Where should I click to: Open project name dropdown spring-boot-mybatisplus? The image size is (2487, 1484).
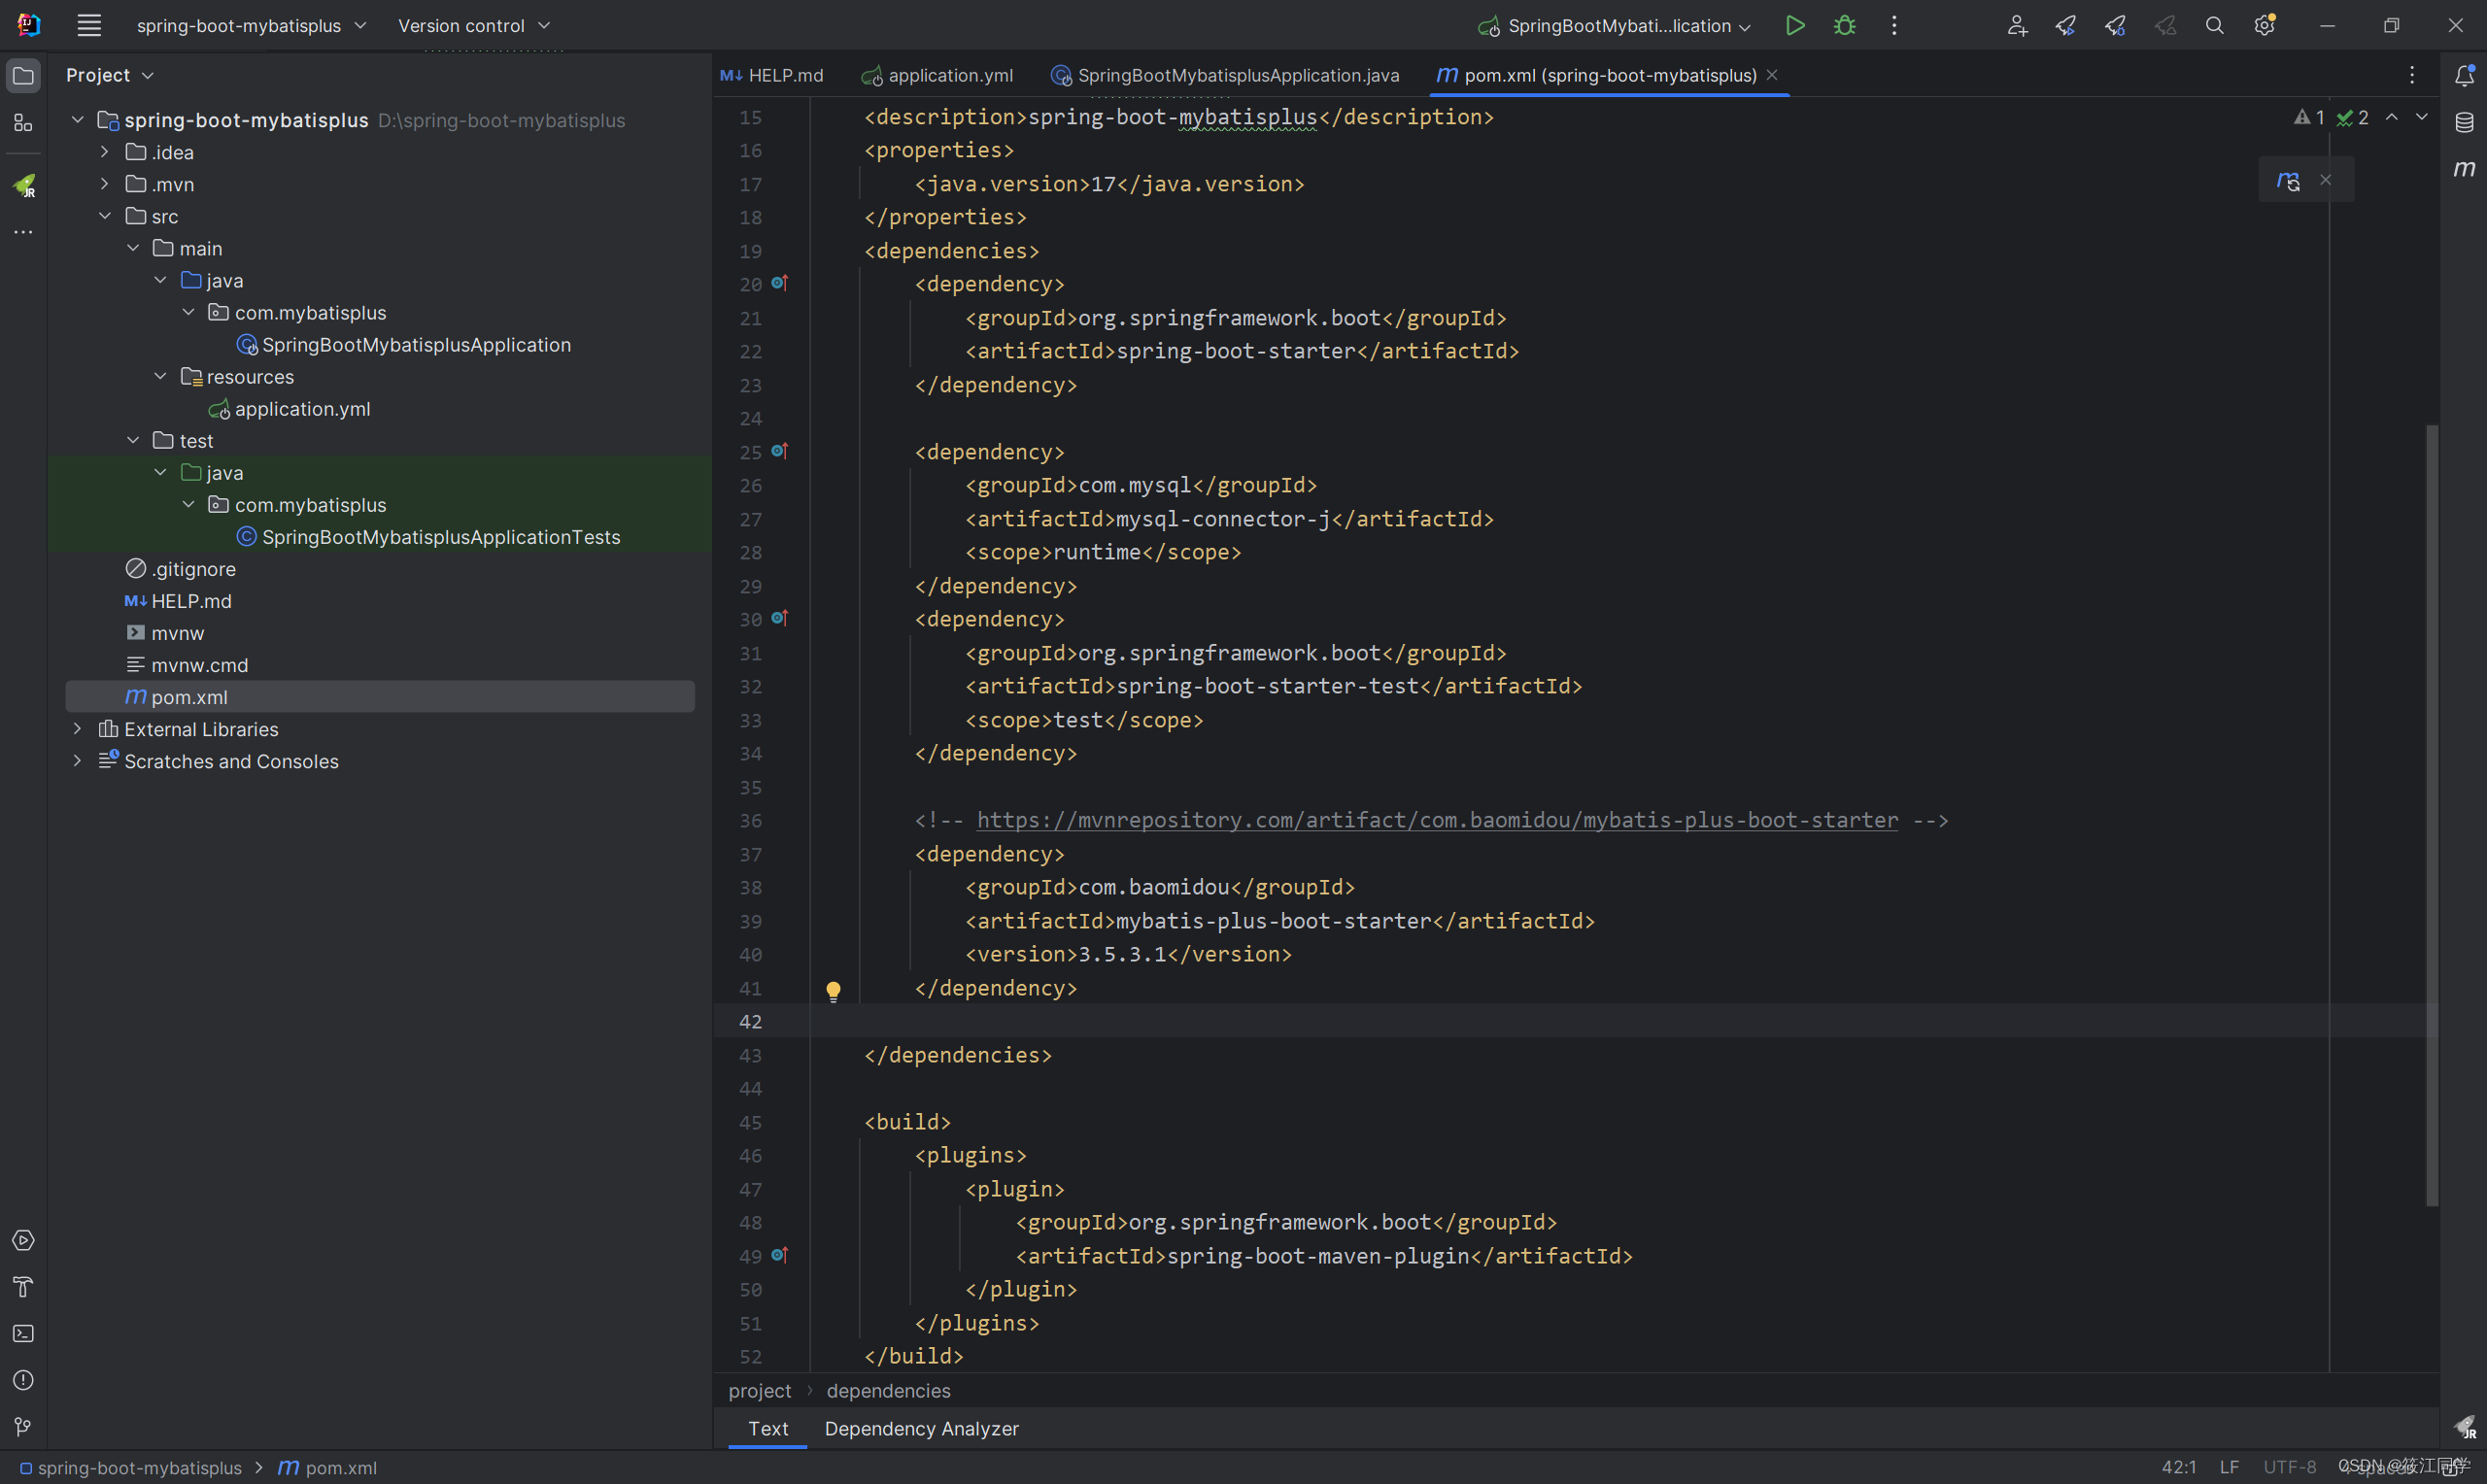click(251, 26)
